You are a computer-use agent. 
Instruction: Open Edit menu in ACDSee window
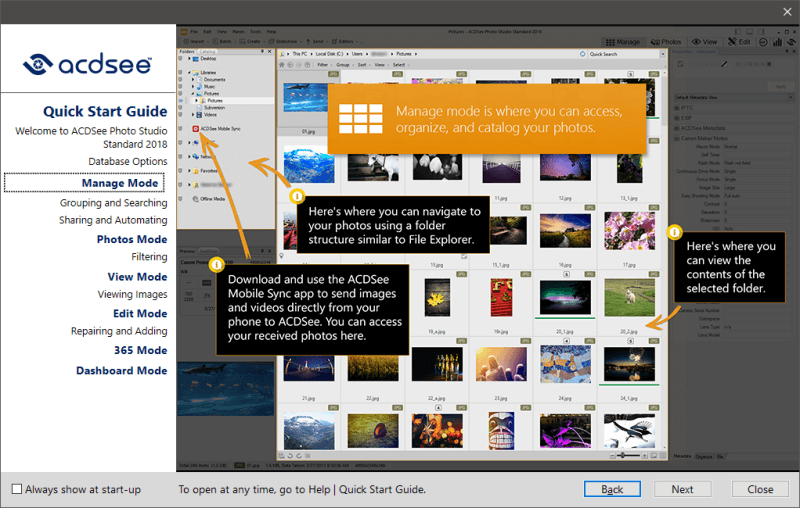pos(207,32)
